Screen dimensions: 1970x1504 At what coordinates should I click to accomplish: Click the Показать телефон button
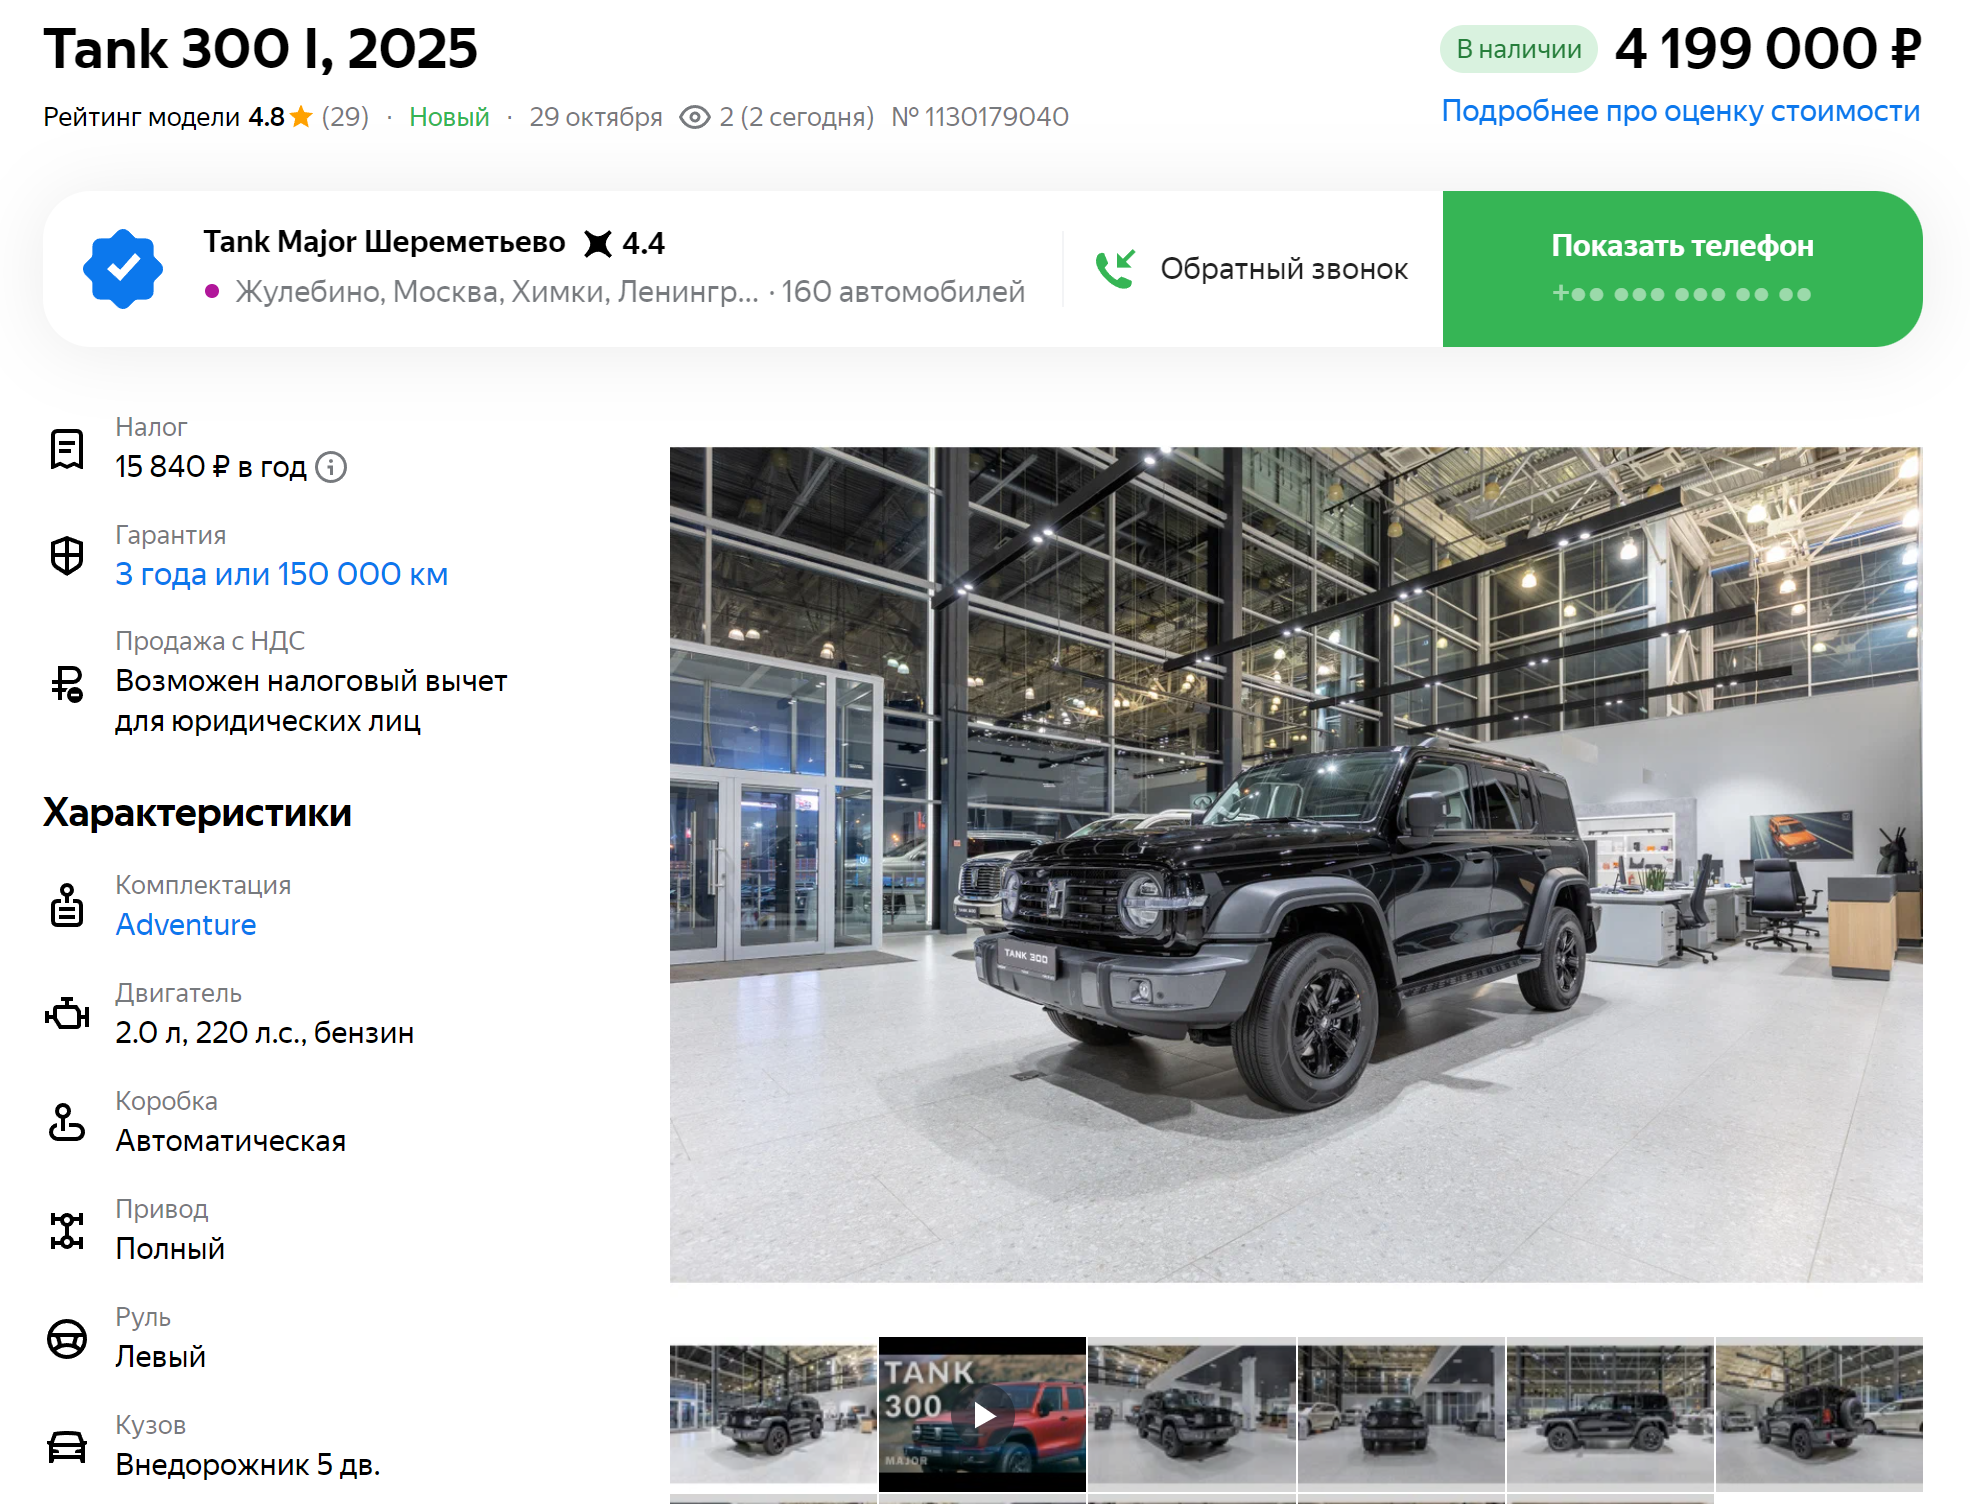coord(1682,269)
